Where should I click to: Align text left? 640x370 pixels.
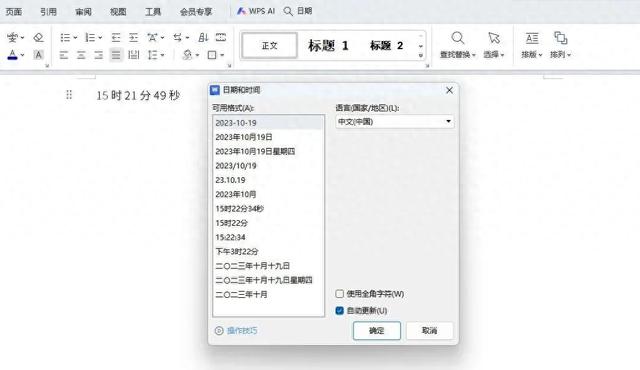(64, 55)
